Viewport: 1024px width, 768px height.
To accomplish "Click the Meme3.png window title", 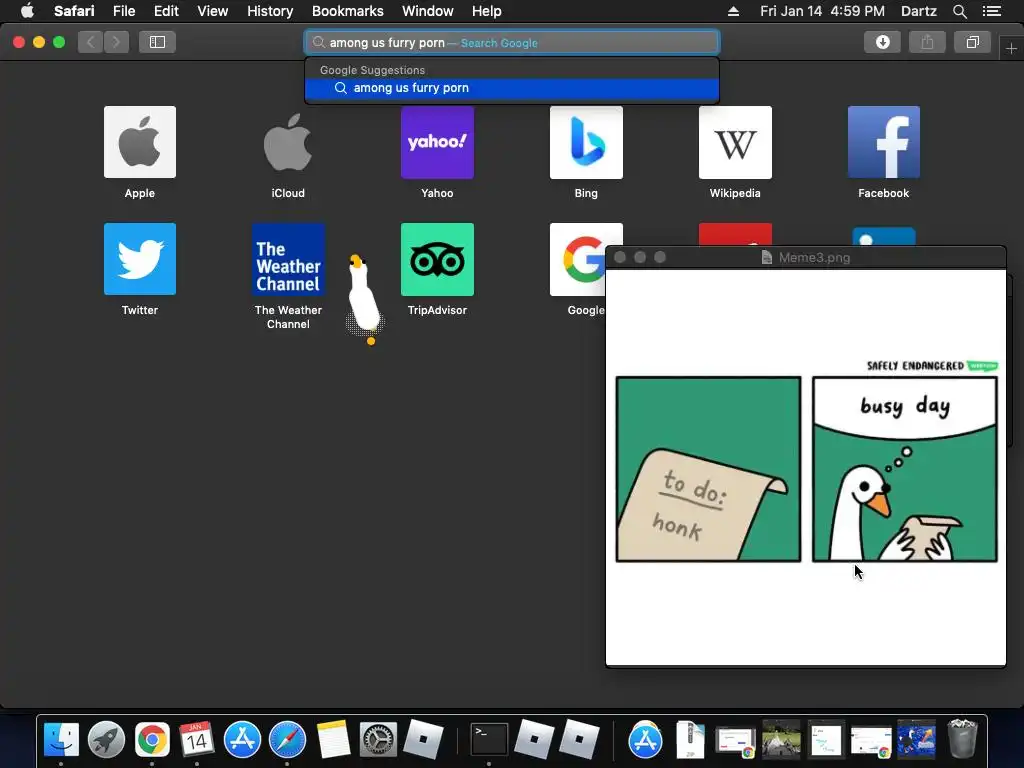I will (814, 257).
